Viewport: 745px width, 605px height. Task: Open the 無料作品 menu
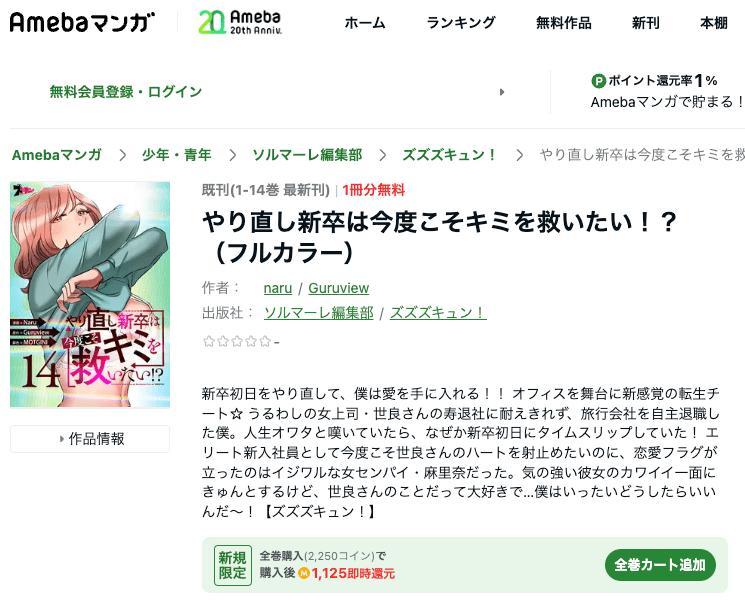(x=564, y=22)
